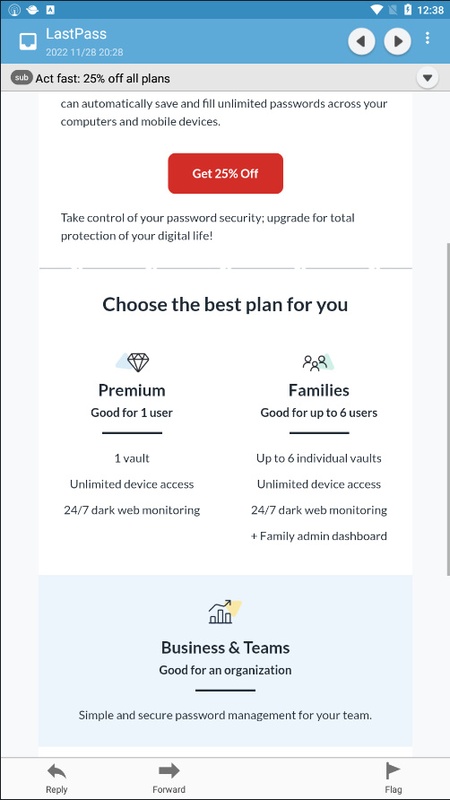Select the Families people icon
Image resolution: width=450 pixels, height=800 pixels.
318,362
